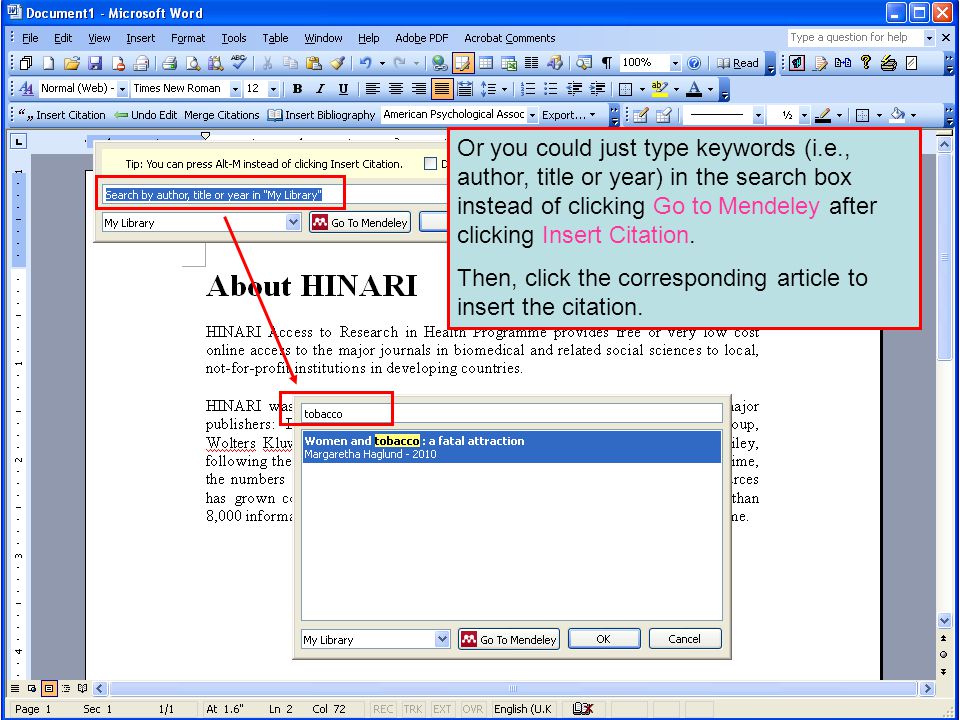Toggle Italic formatting
This screenshot has width=960, height=720.
[x=320, y=89]
